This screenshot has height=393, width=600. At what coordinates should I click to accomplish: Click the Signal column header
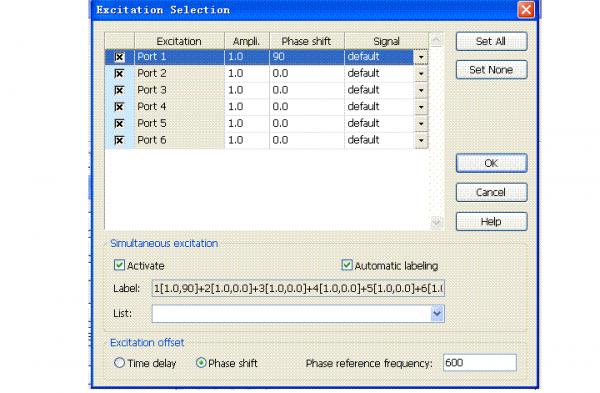click(x=386, y=41)
